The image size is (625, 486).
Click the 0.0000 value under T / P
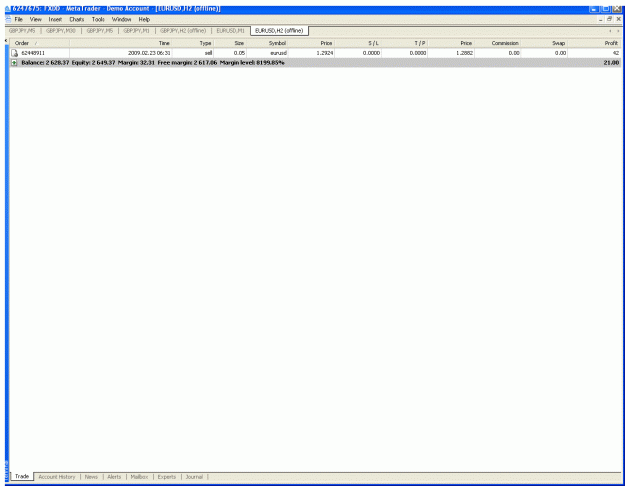(418, 53)
